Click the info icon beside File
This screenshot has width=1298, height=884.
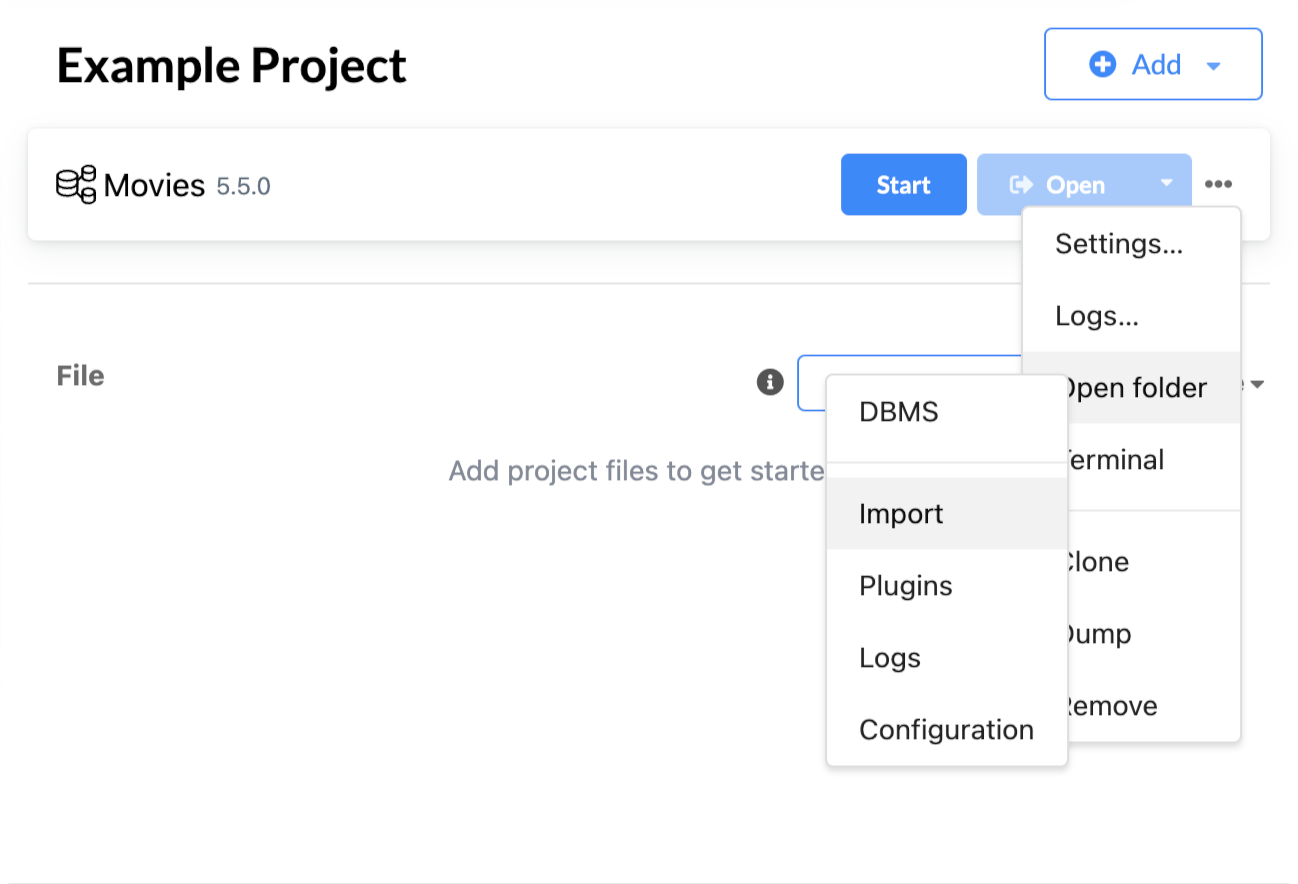point(770,382)
